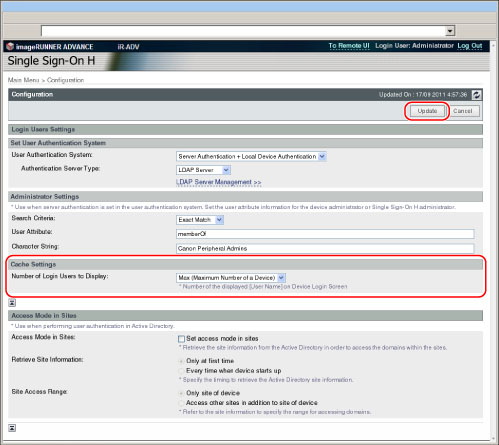Click the Log Out link
Screen dimensions: 499x445
point(470,46)
